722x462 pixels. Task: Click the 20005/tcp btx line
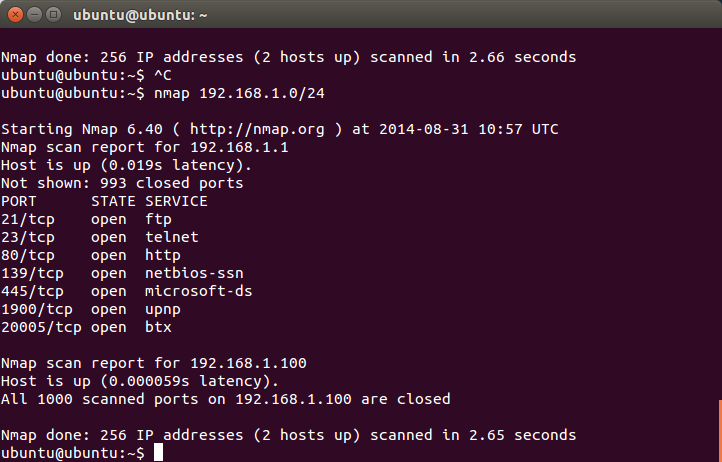pos(87,327)
